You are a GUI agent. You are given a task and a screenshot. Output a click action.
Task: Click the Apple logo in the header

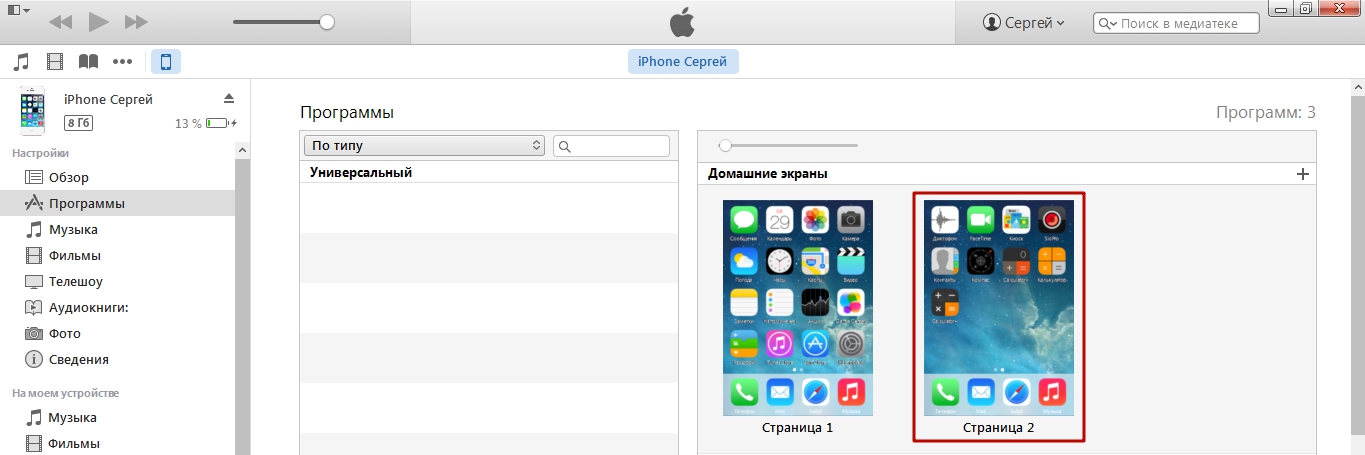682,22
